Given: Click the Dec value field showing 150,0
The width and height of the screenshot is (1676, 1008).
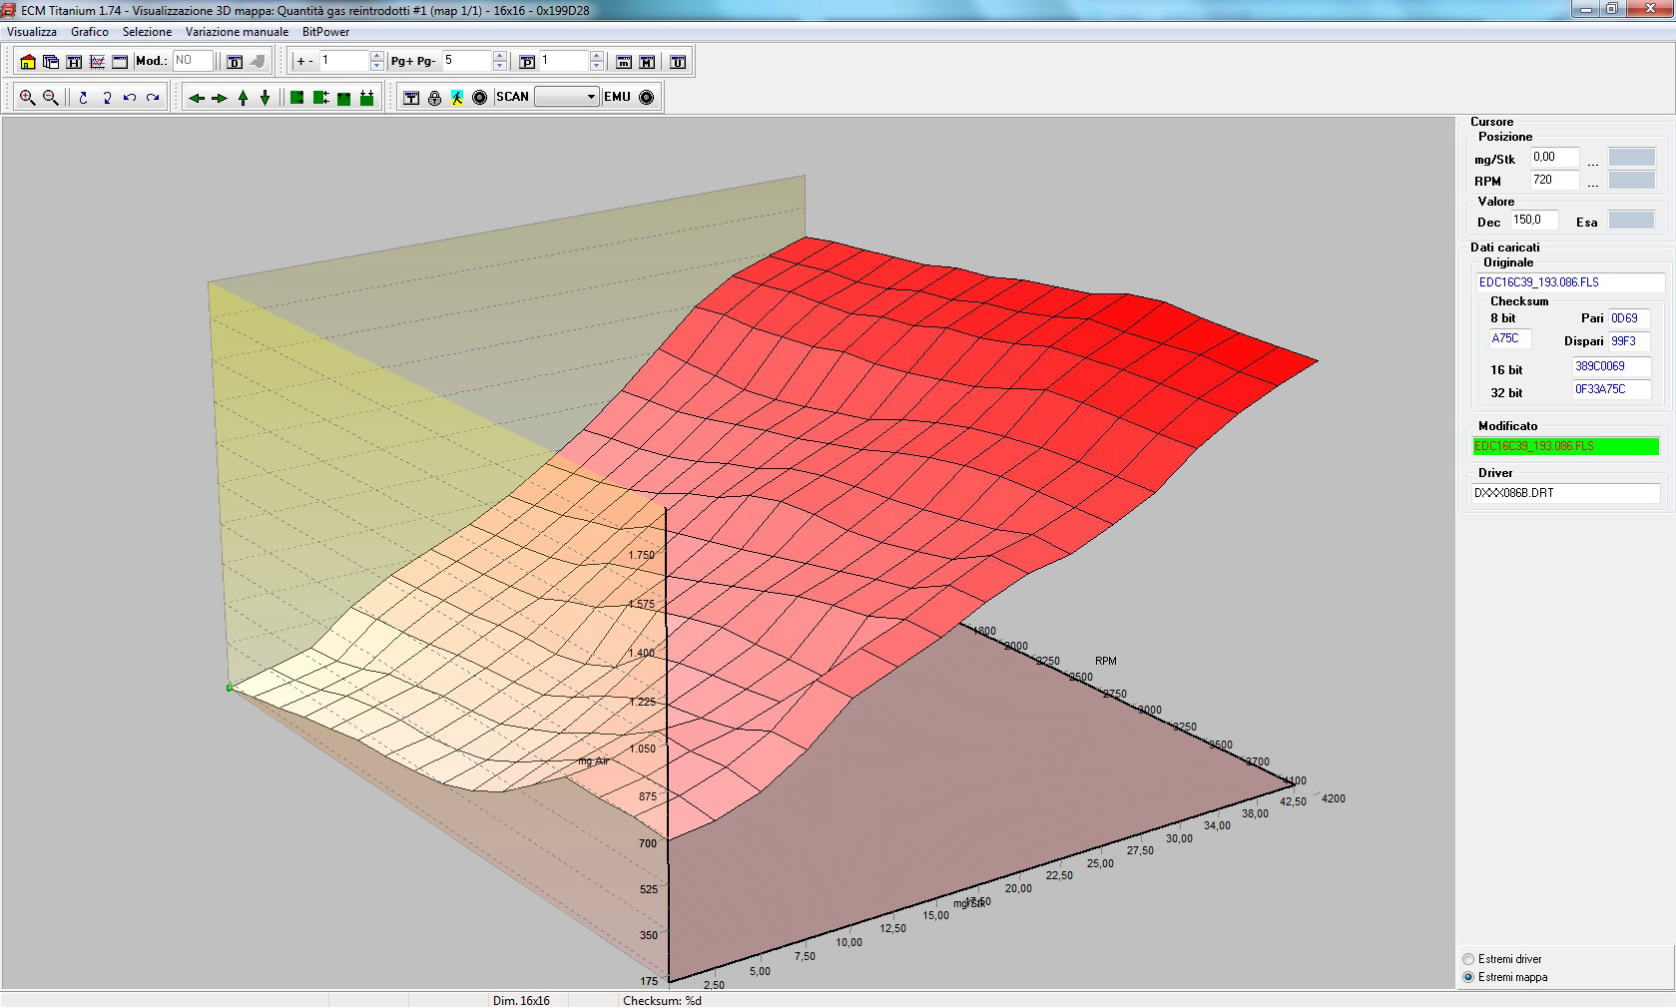Looking at the screenshot, I should [x=1534, y=221].
